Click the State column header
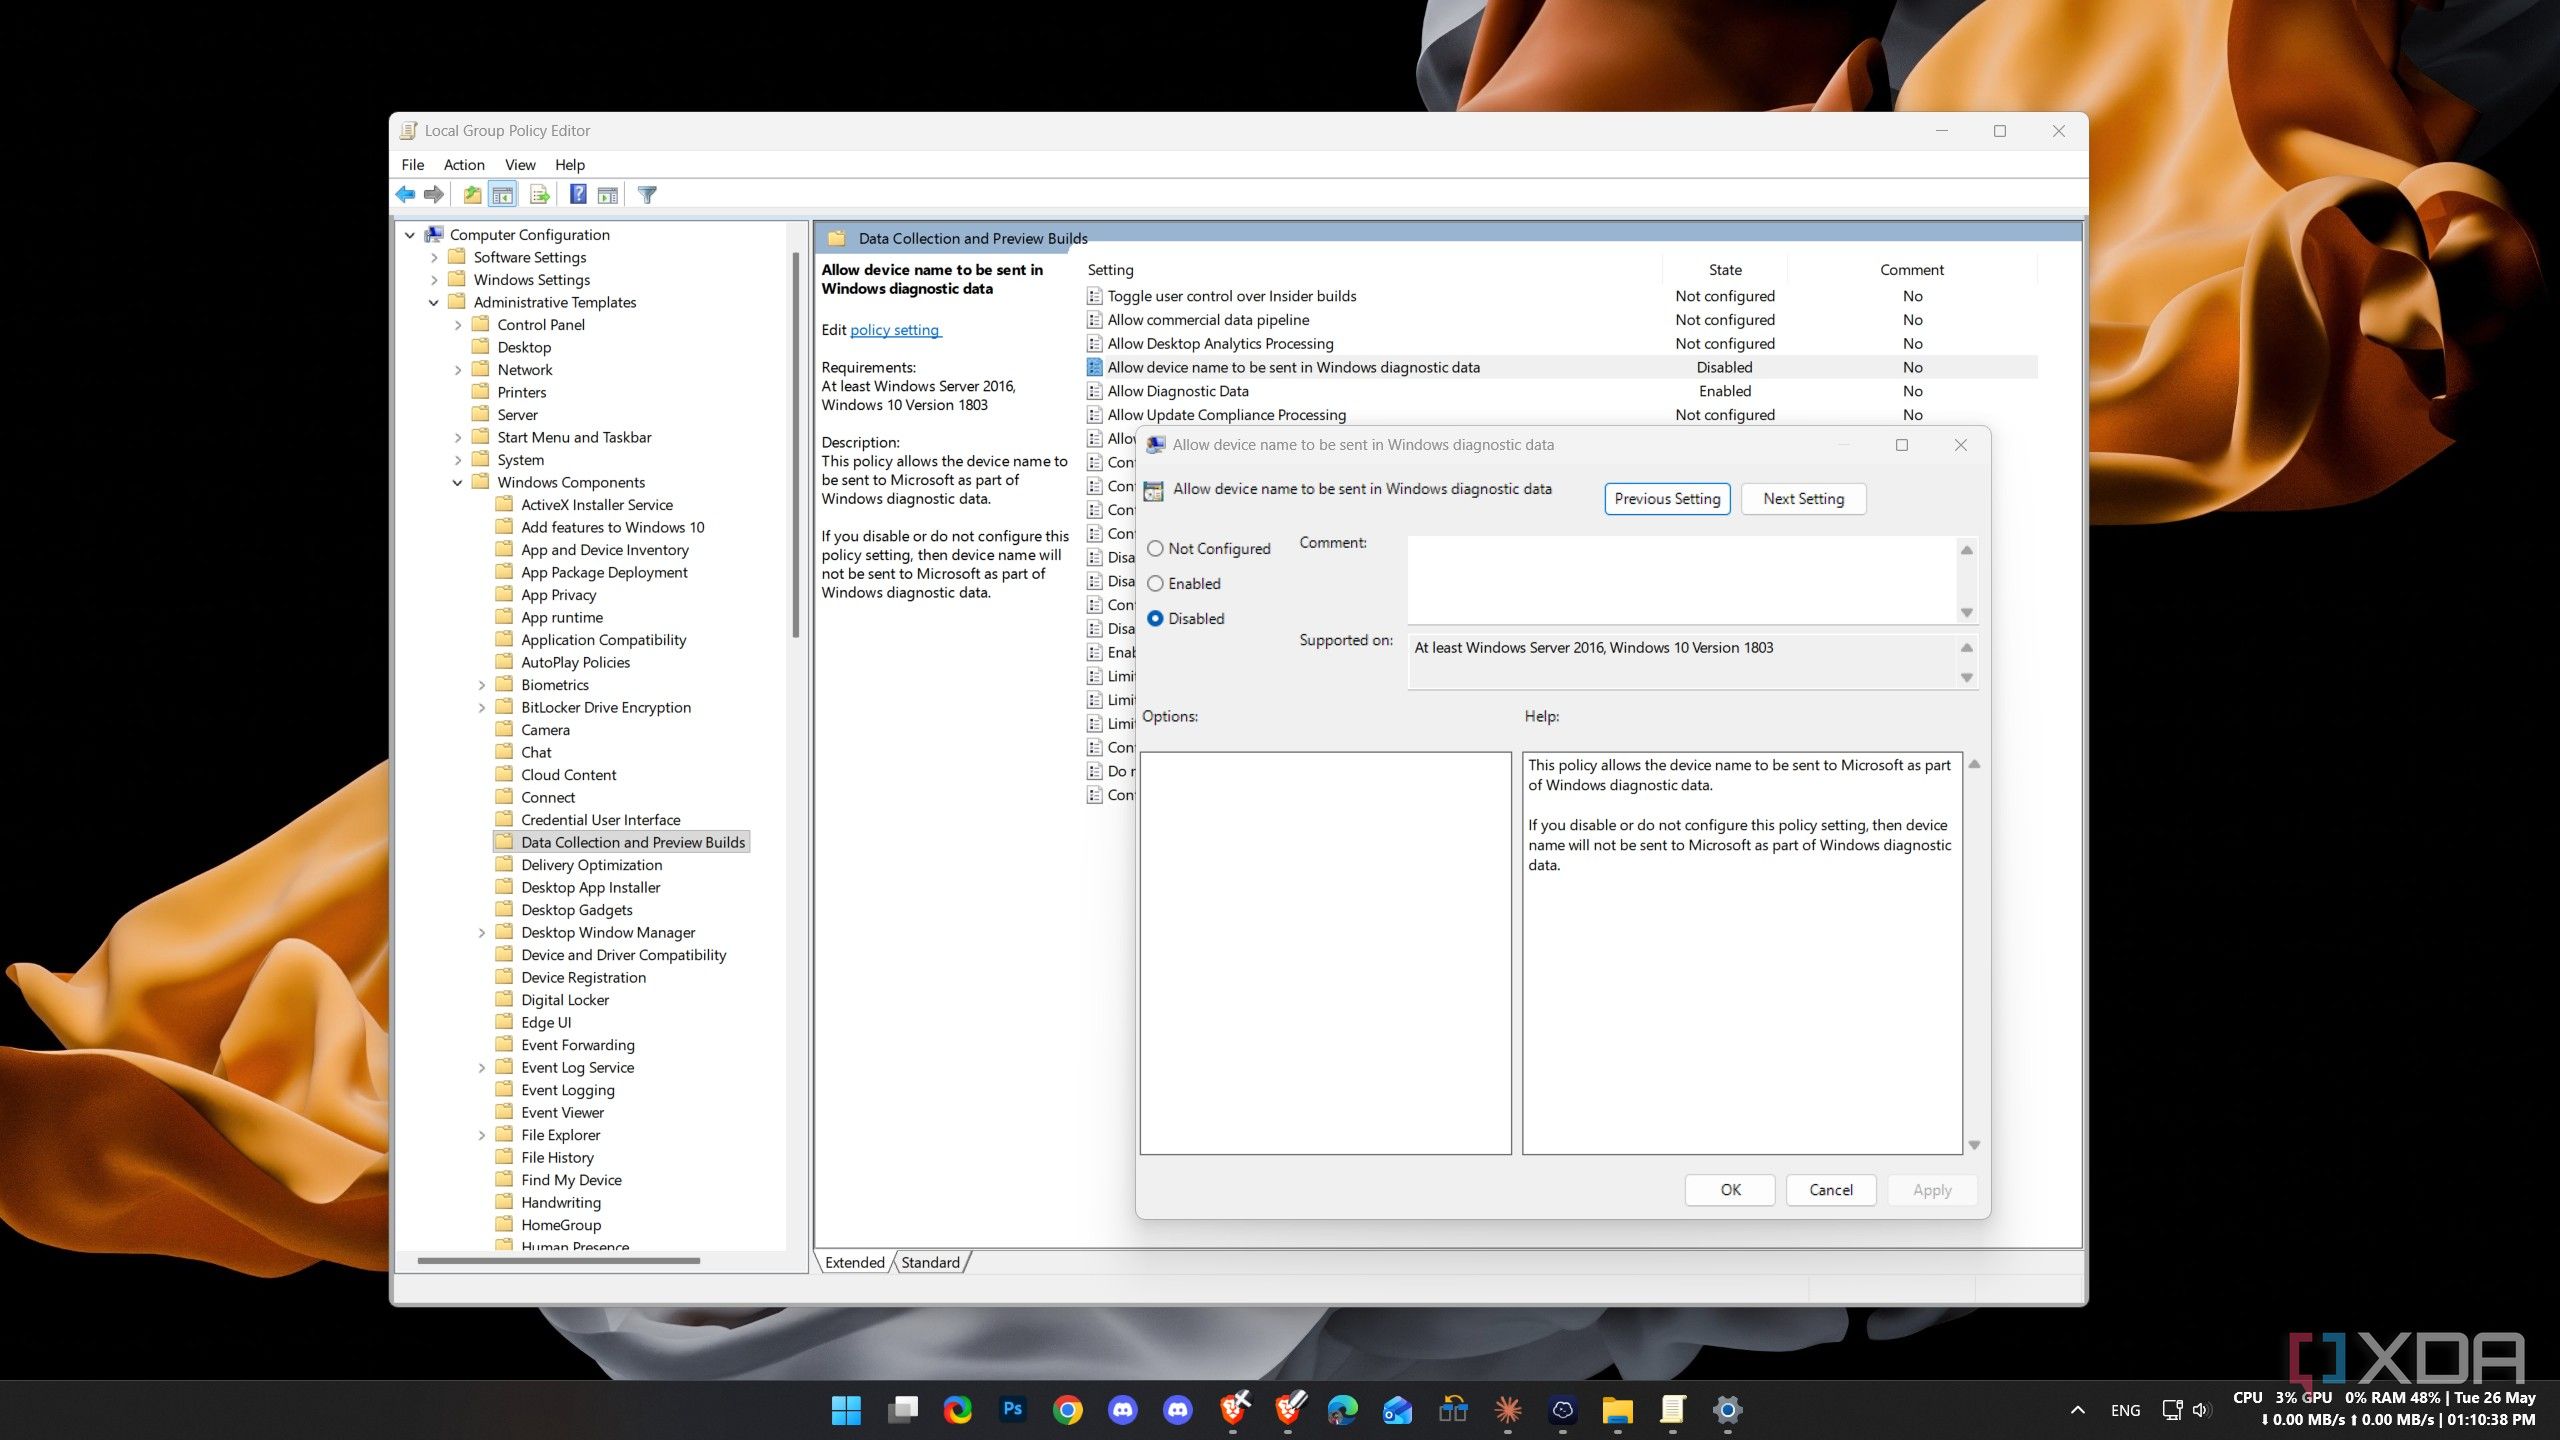The height and width of the screenshot is (1440, 2560). [1725, 270]
